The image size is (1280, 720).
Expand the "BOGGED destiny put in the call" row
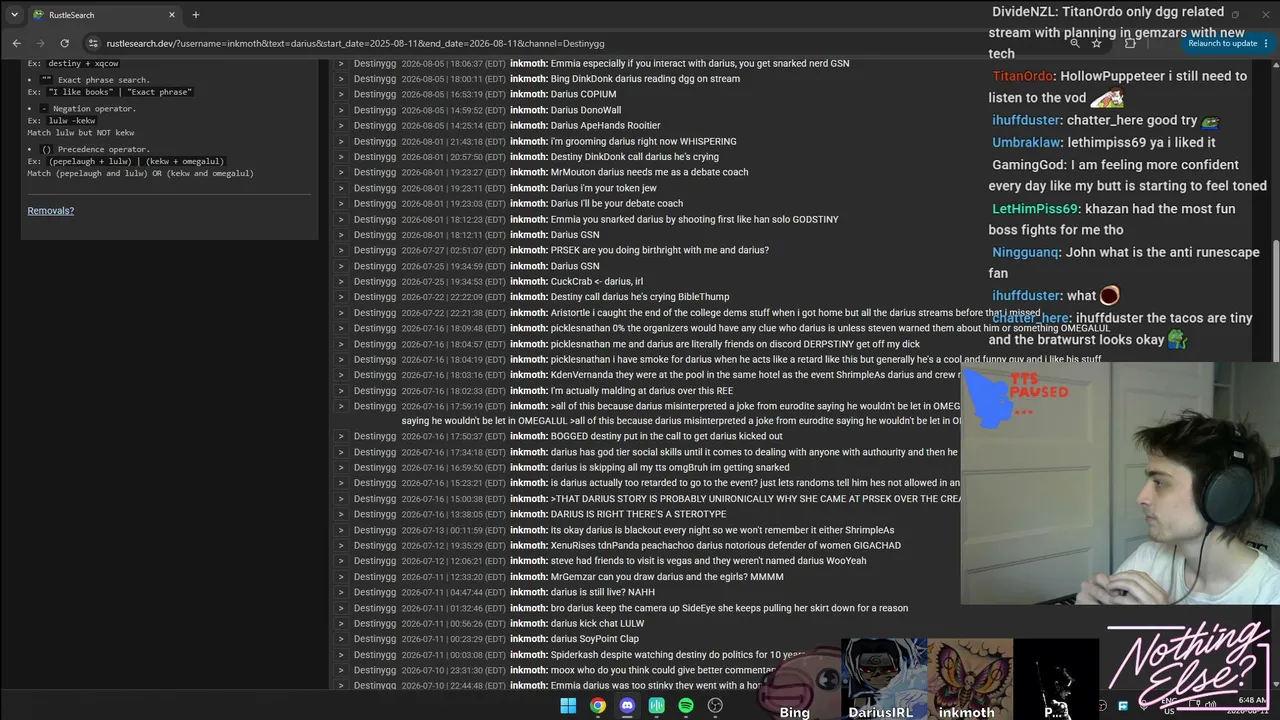point(341,436)
